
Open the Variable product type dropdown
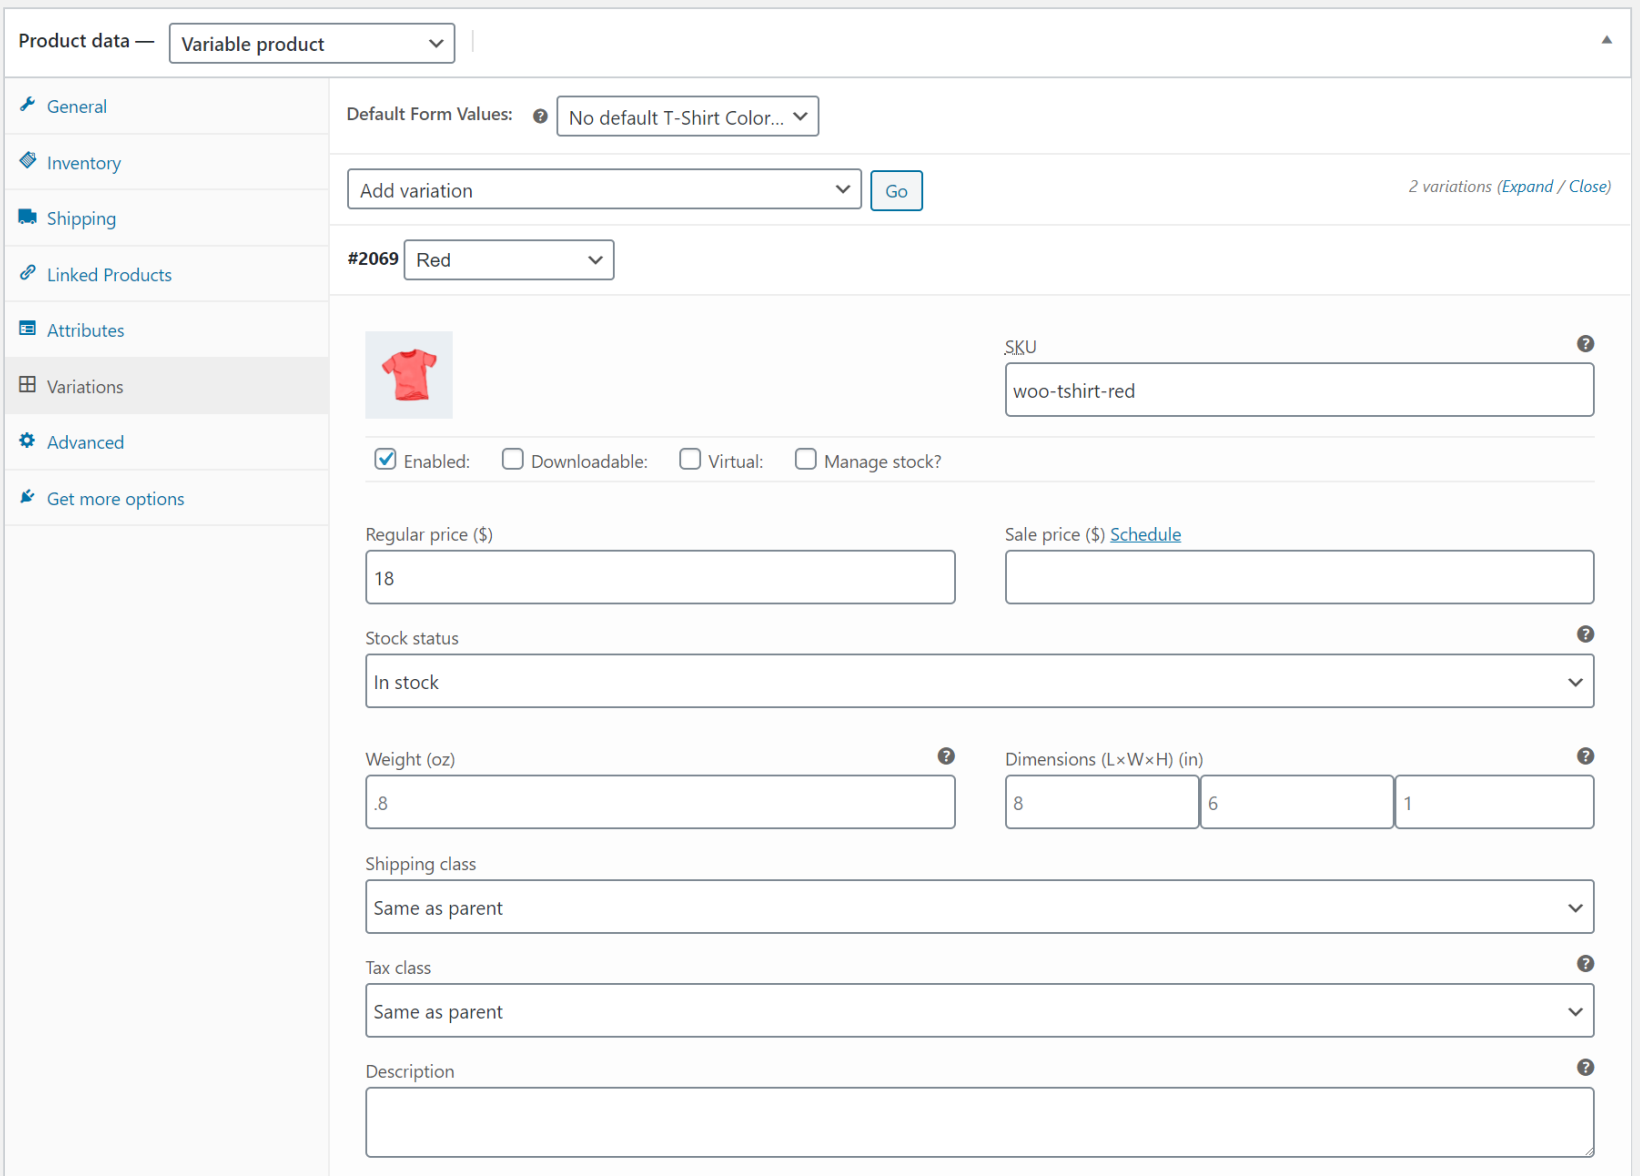click(311, 44)
